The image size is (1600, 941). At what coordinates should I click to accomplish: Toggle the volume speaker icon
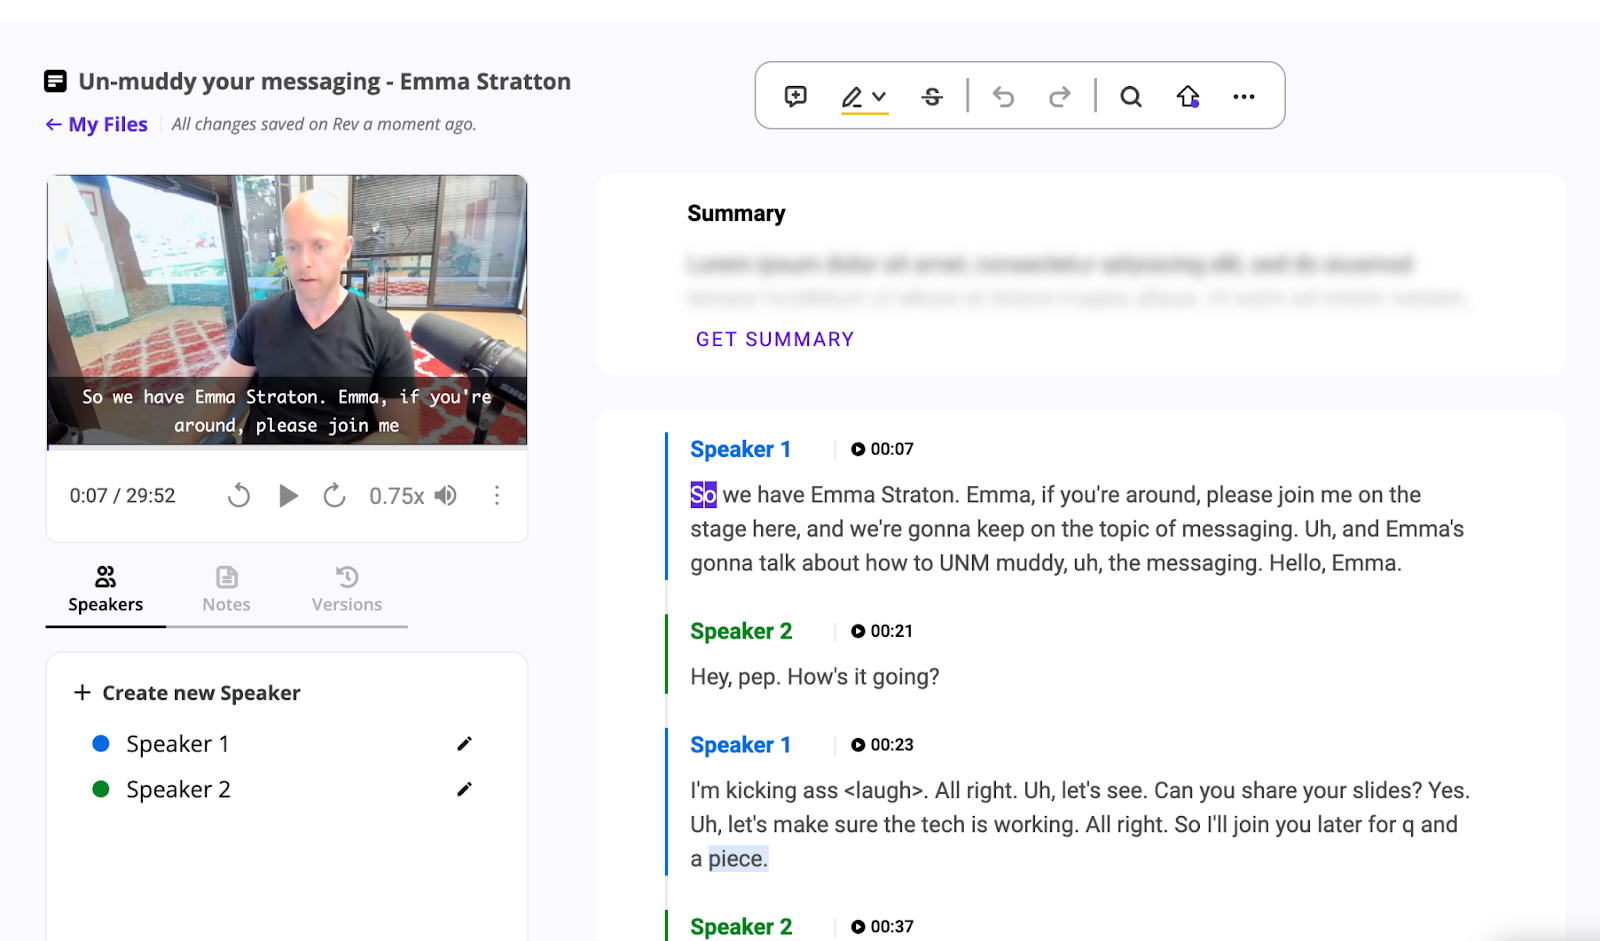[446, 495]
